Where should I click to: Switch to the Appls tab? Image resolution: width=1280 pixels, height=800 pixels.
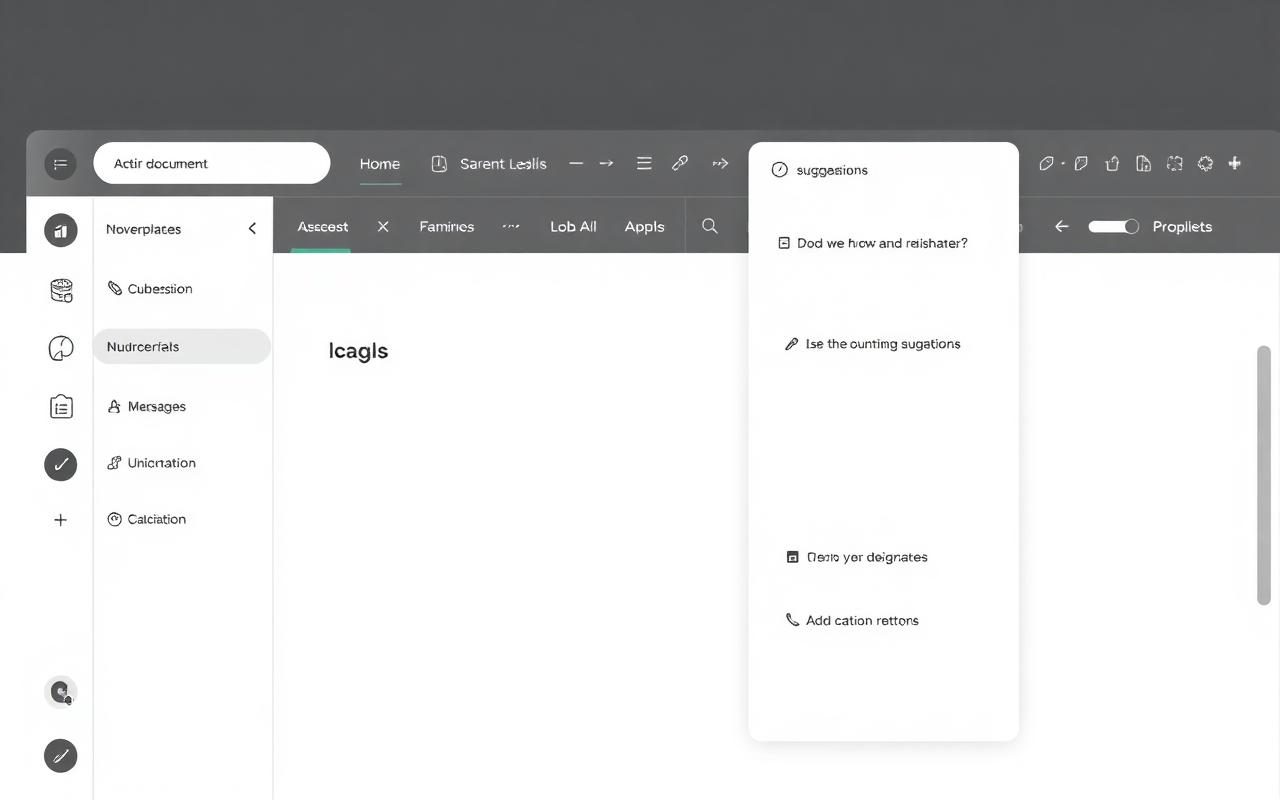coord(644,226)
